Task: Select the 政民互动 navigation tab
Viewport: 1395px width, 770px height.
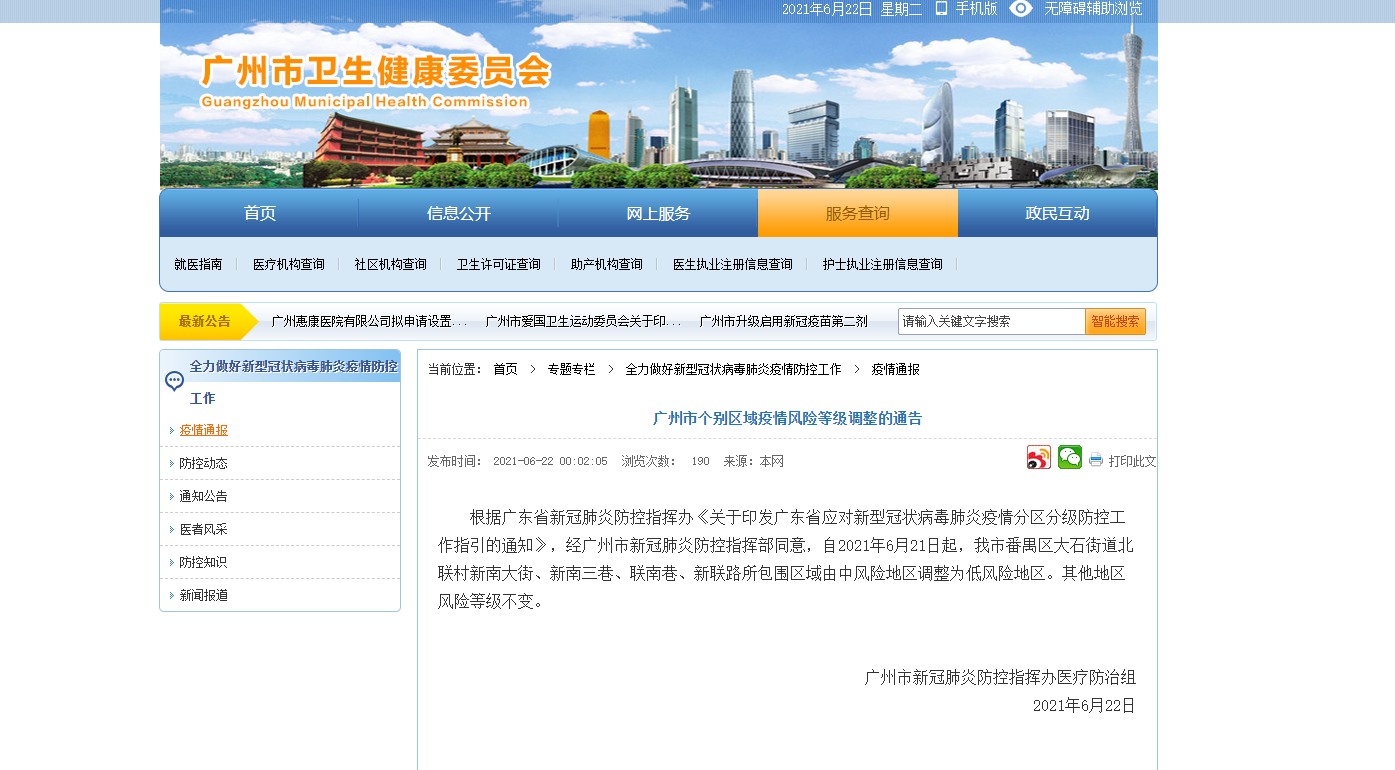Action: pyautogui.click(x=1057, y=214)
